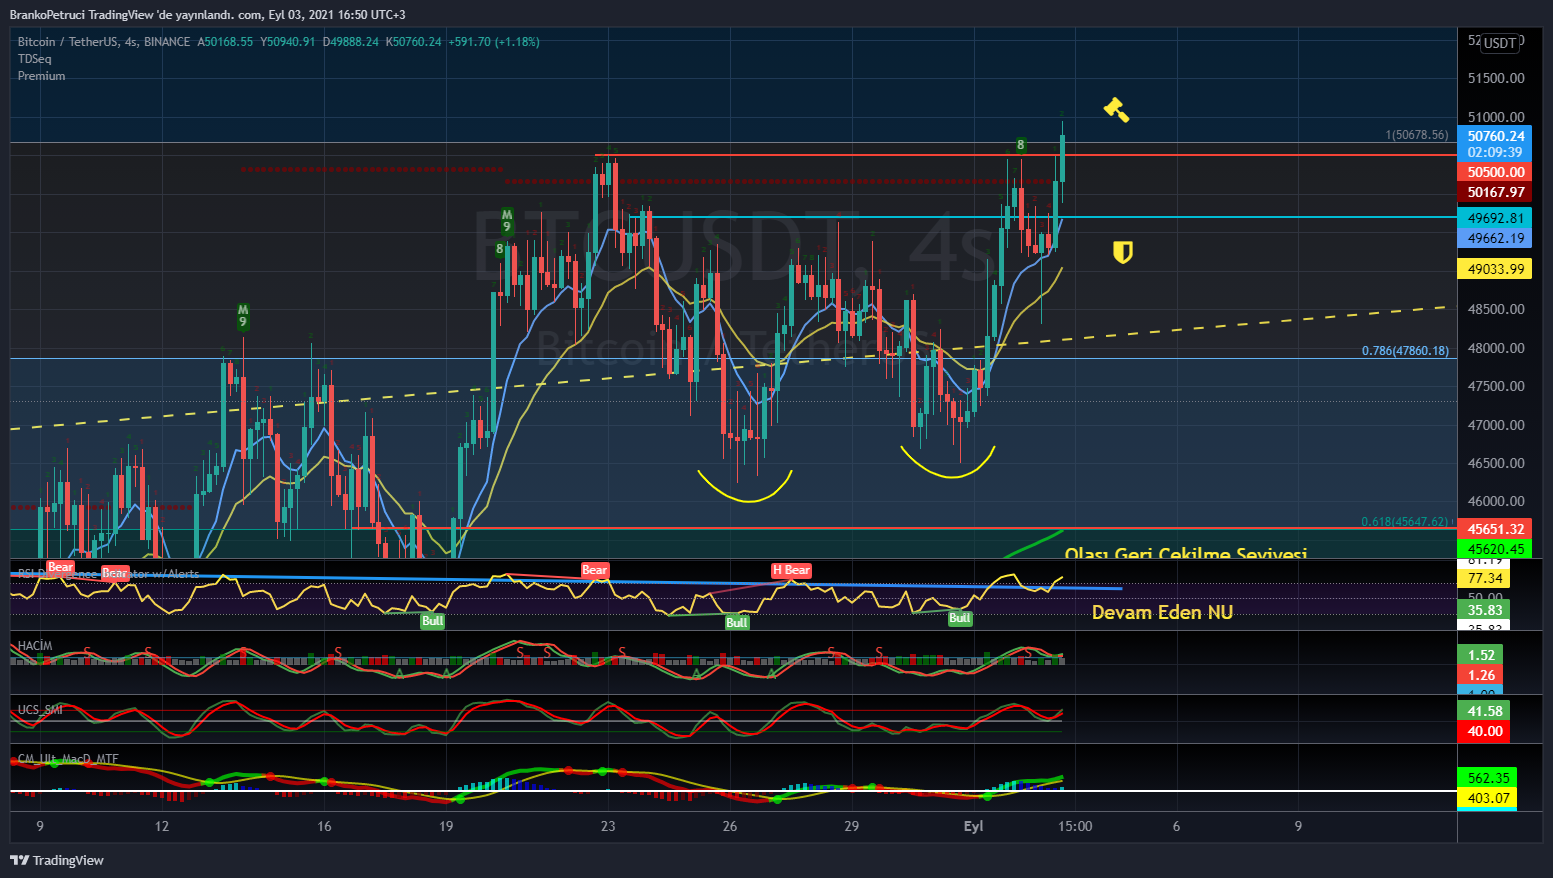Image resolution: width=1553 pixels, height=878 pixels.
Task: Click the Eyl month label on time axis
Action: [x=973, y=826]
